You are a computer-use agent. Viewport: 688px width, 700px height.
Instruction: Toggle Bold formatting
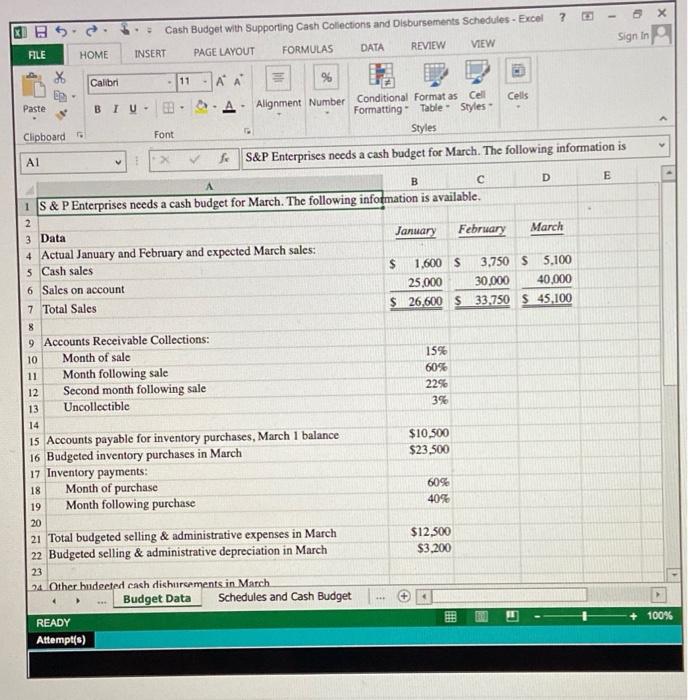(x=97, y=109)
